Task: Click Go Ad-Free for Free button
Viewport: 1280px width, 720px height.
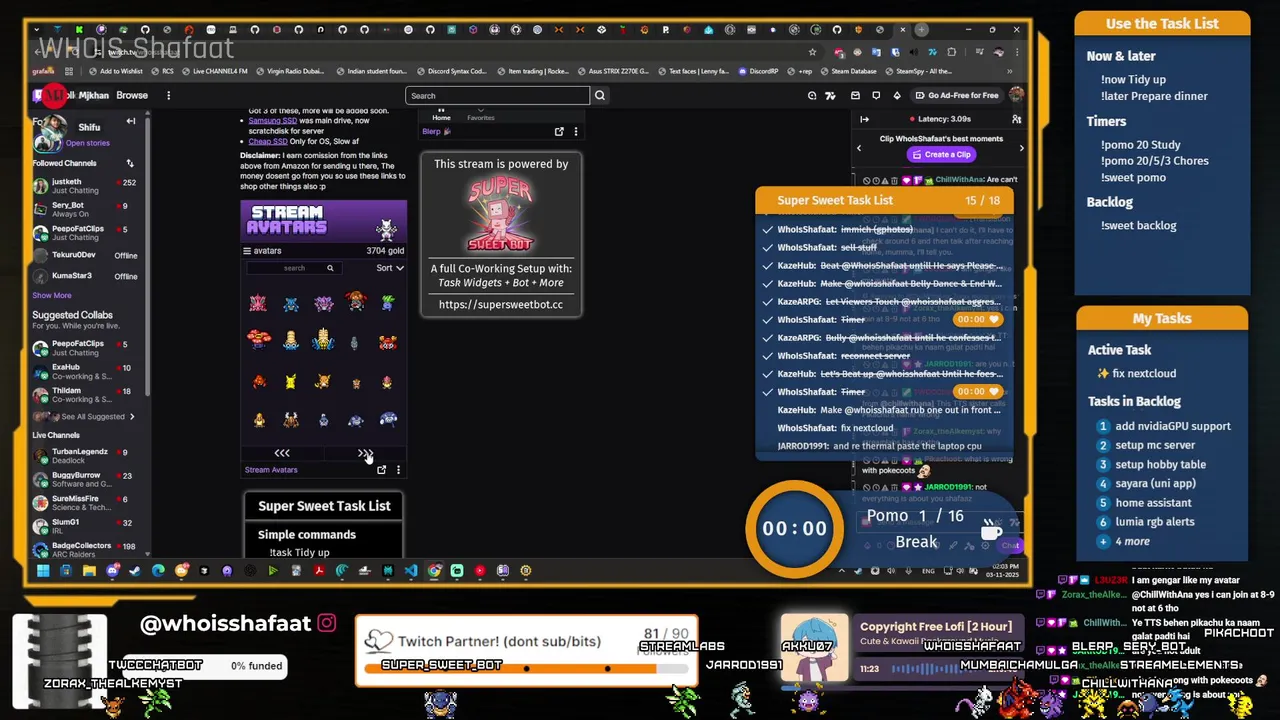Action: (x=956, y=95)
